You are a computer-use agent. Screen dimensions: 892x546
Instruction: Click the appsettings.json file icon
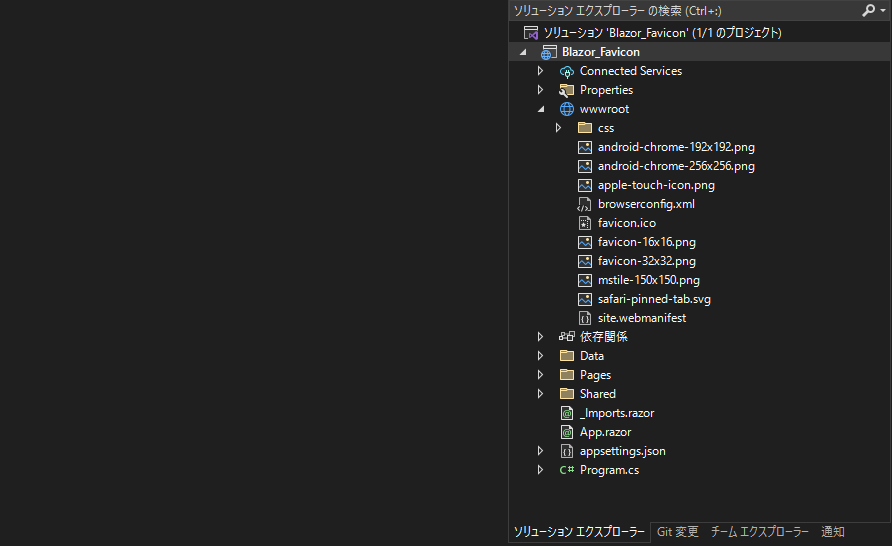[567, 451]
